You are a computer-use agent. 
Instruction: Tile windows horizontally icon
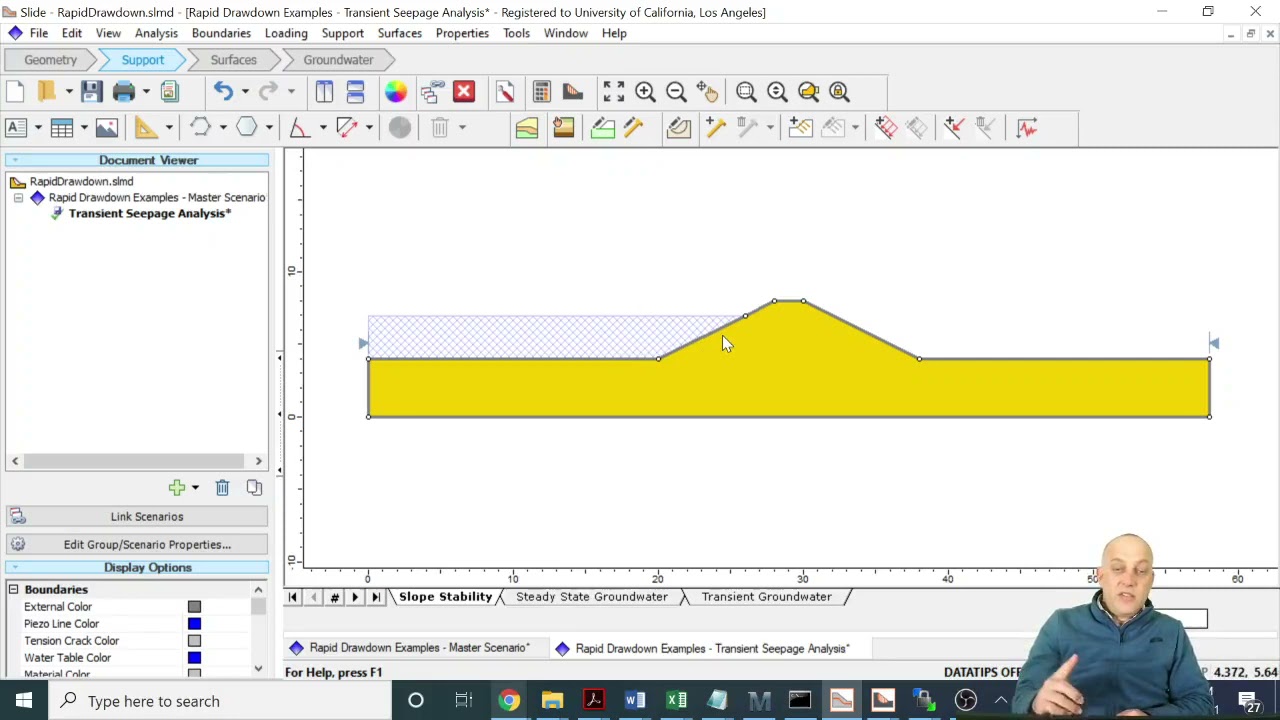(355, 92)
